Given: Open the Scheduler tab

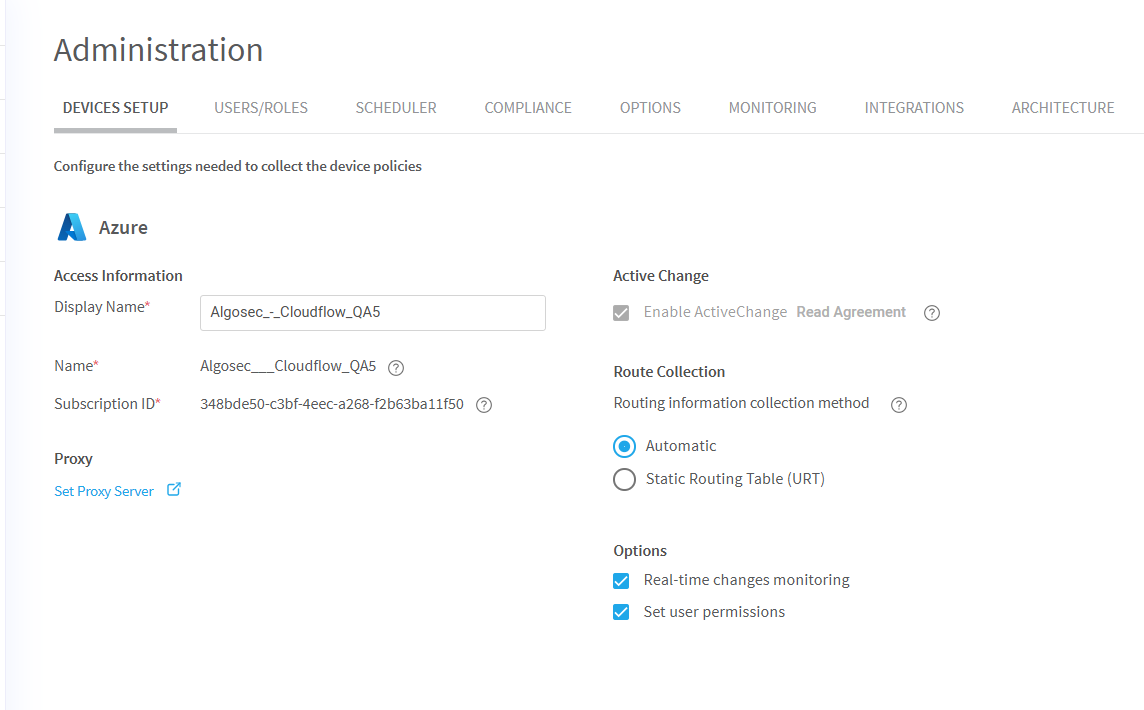Looking at the screenshot, I should click(396, 108).
